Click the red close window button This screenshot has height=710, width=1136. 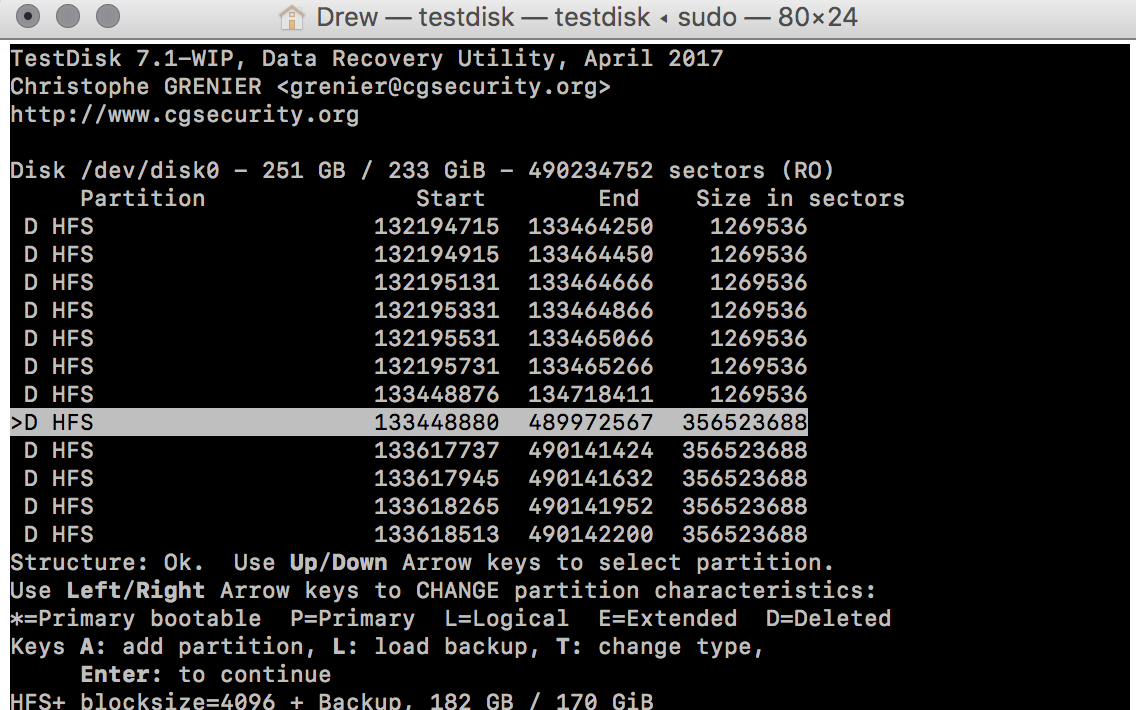pos(28,16)
